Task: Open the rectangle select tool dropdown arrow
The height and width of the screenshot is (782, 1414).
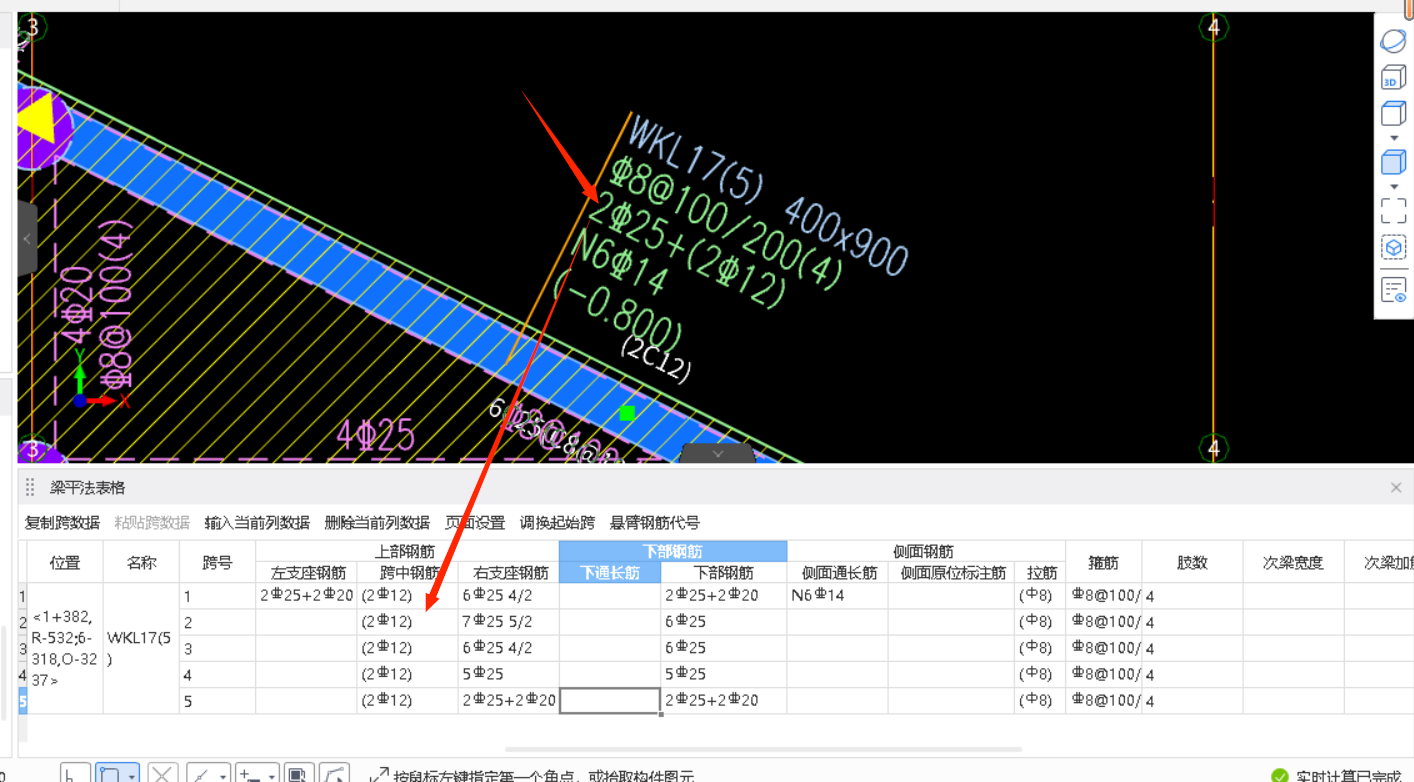Action: click(x=132, y=776)
